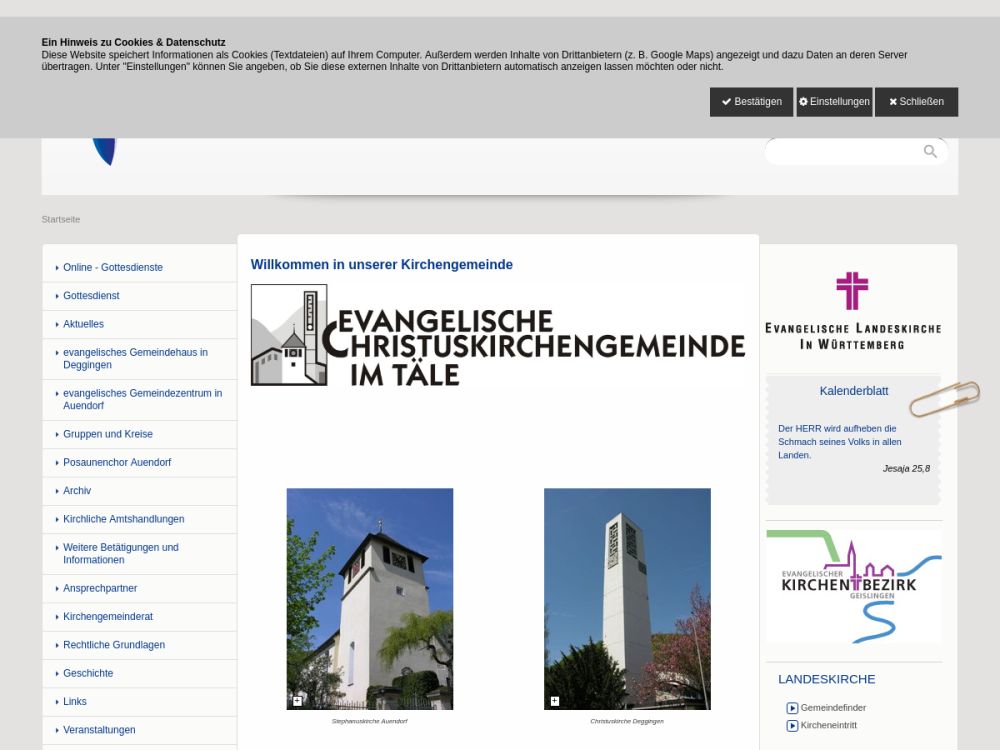Open the Evangelischer Kirchenbezirk Geislingen logo
This screenshot has height=750, width=1000.
(x=853, y=586)
